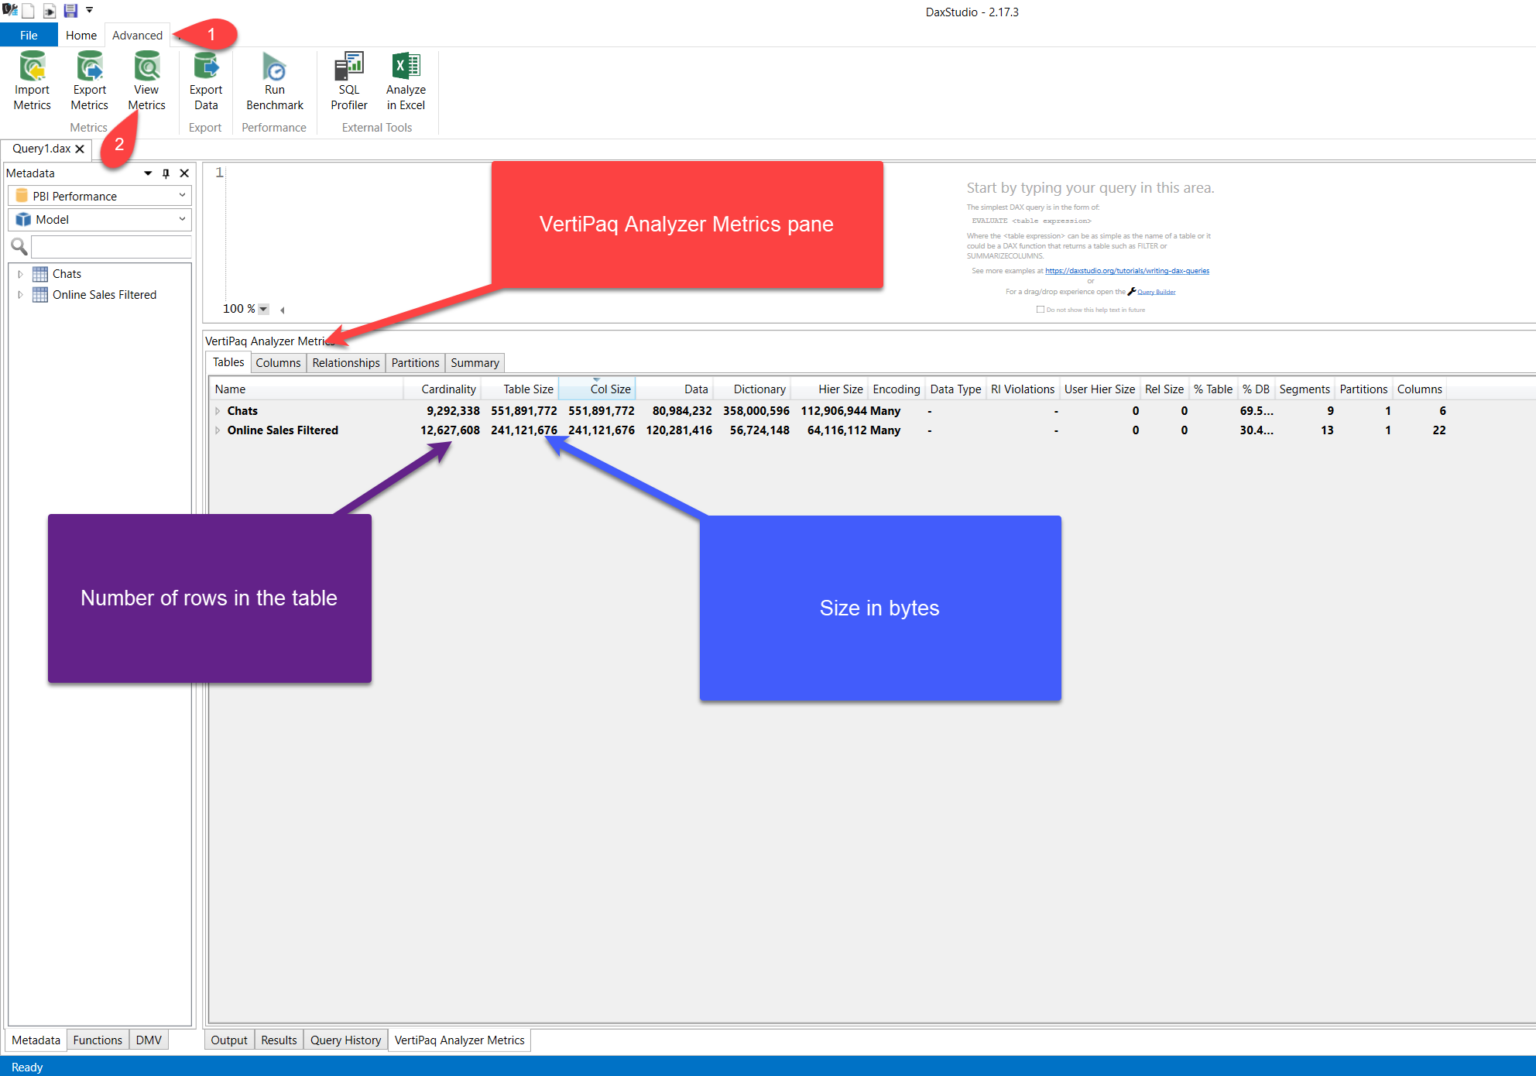Start the SQL Profiler

[348, 79]
